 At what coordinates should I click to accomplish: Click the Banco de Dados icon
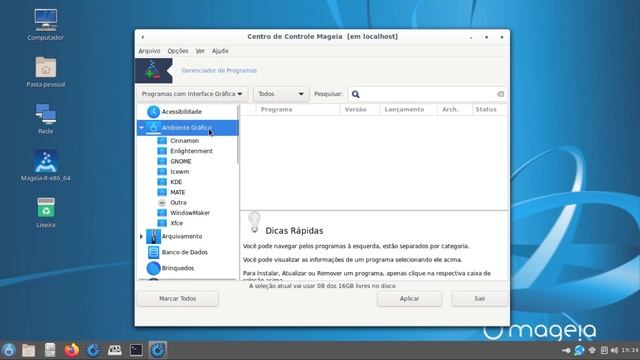point(153,252)
